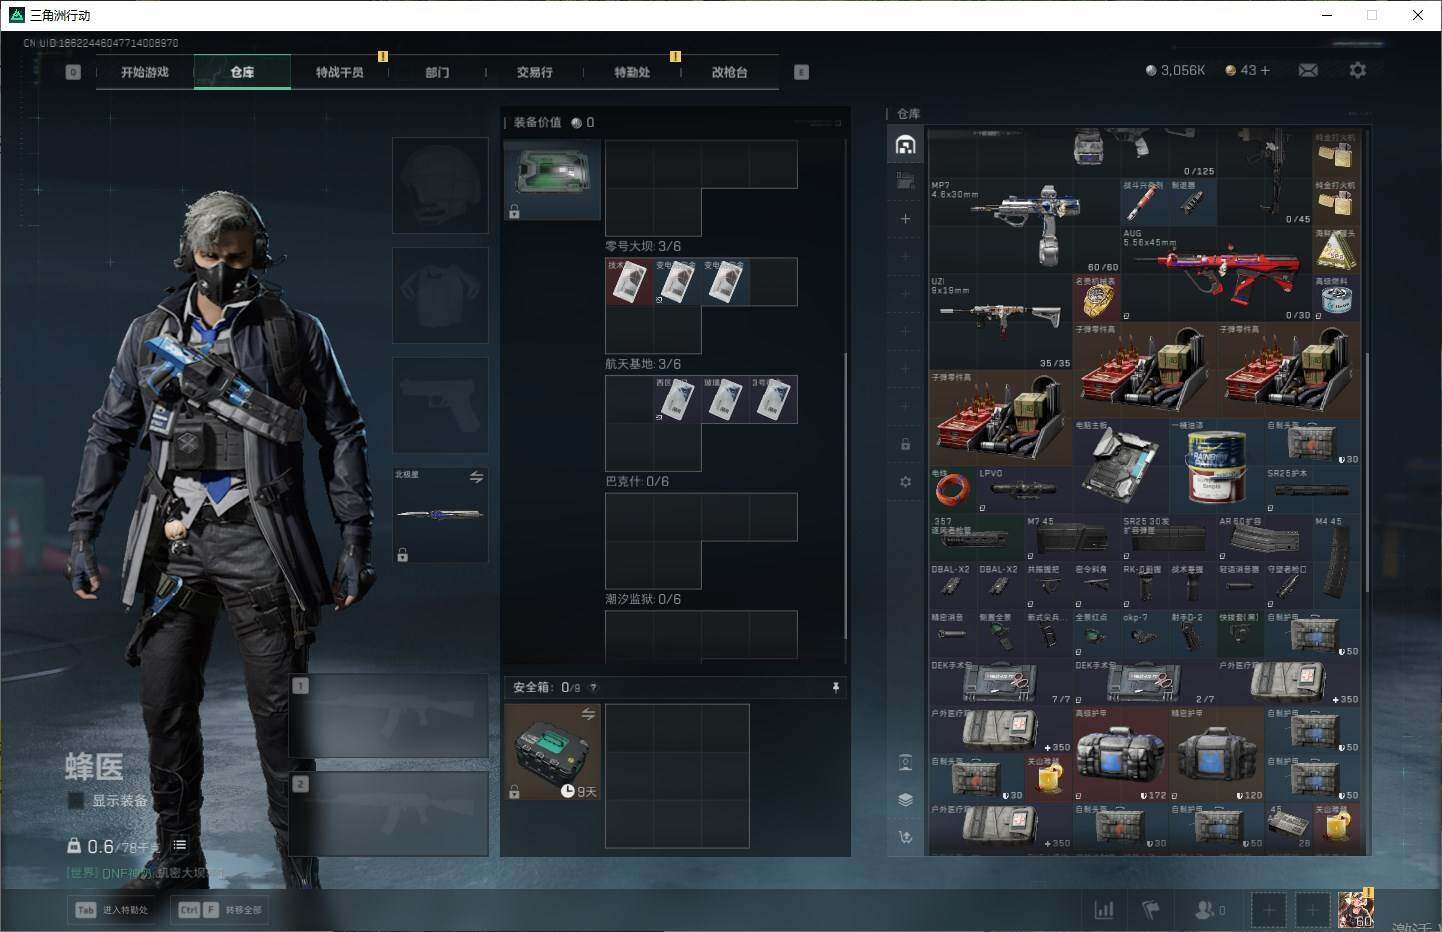Click 进入特勤处 Tab shortcut button
This screenshot has height=932, width=1442.
click(112, 910)
